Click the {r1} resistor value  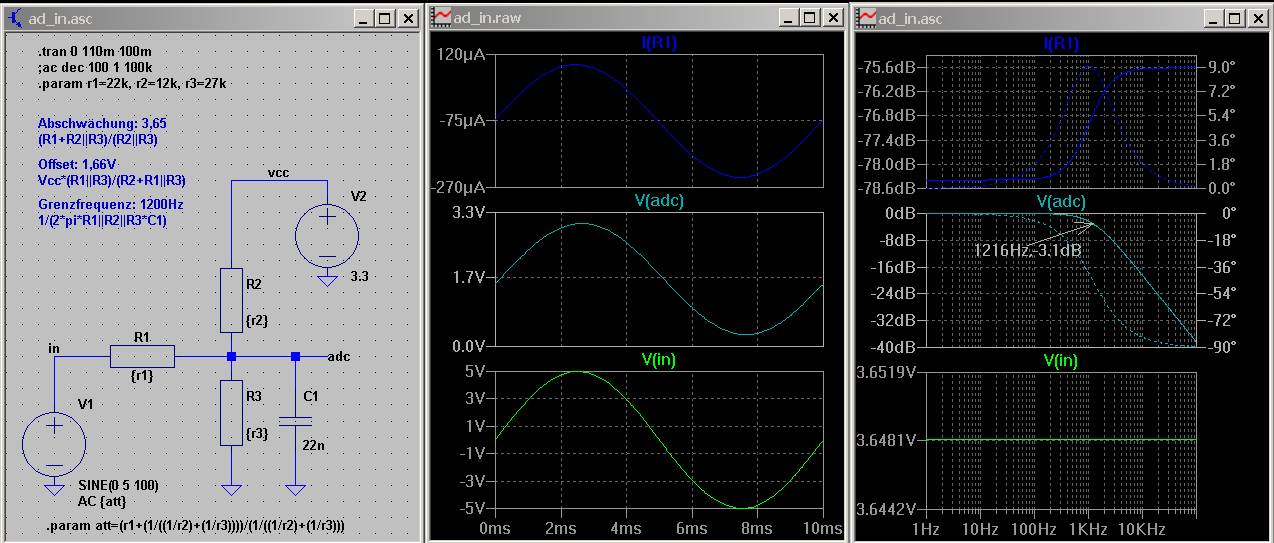pyautogui.click(x=141, y=377)
